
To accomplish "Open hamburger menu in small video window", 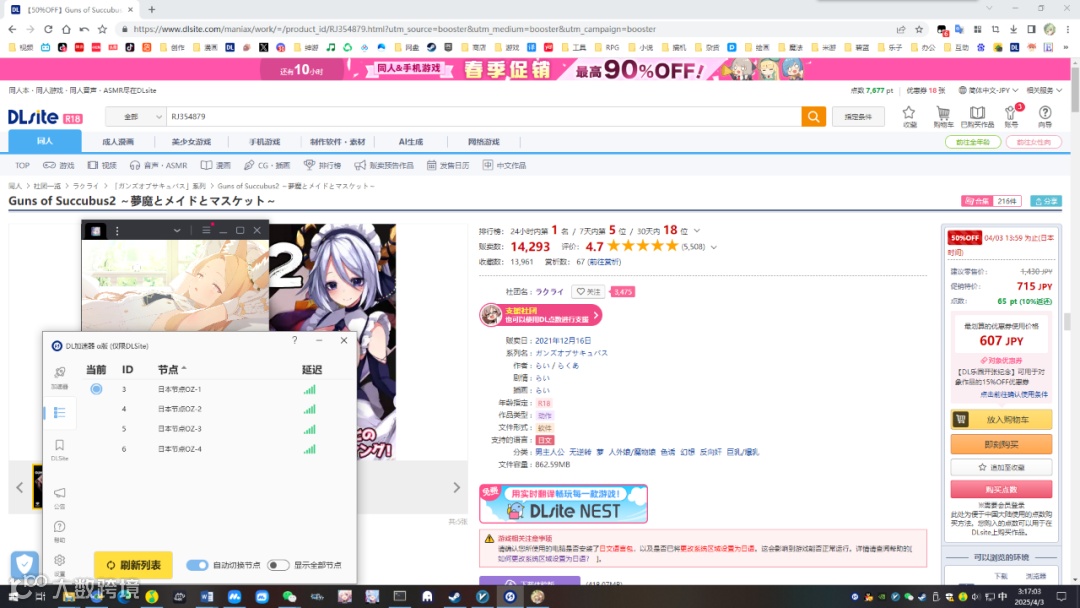I will 206,230.
